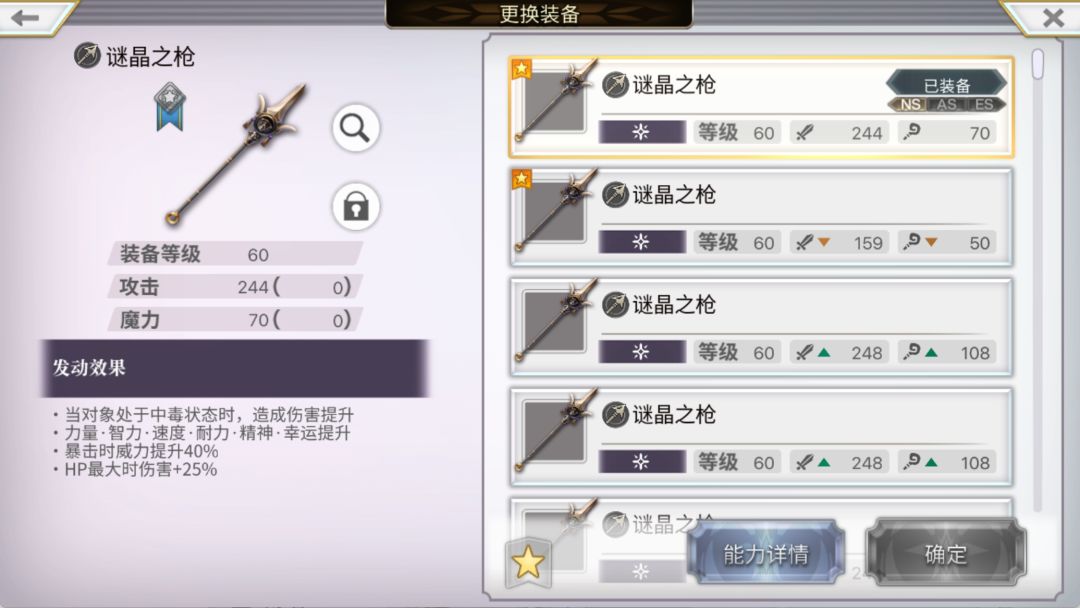
Task: Tap the magnifying glass inspect icon
Action: click(355, 128)
